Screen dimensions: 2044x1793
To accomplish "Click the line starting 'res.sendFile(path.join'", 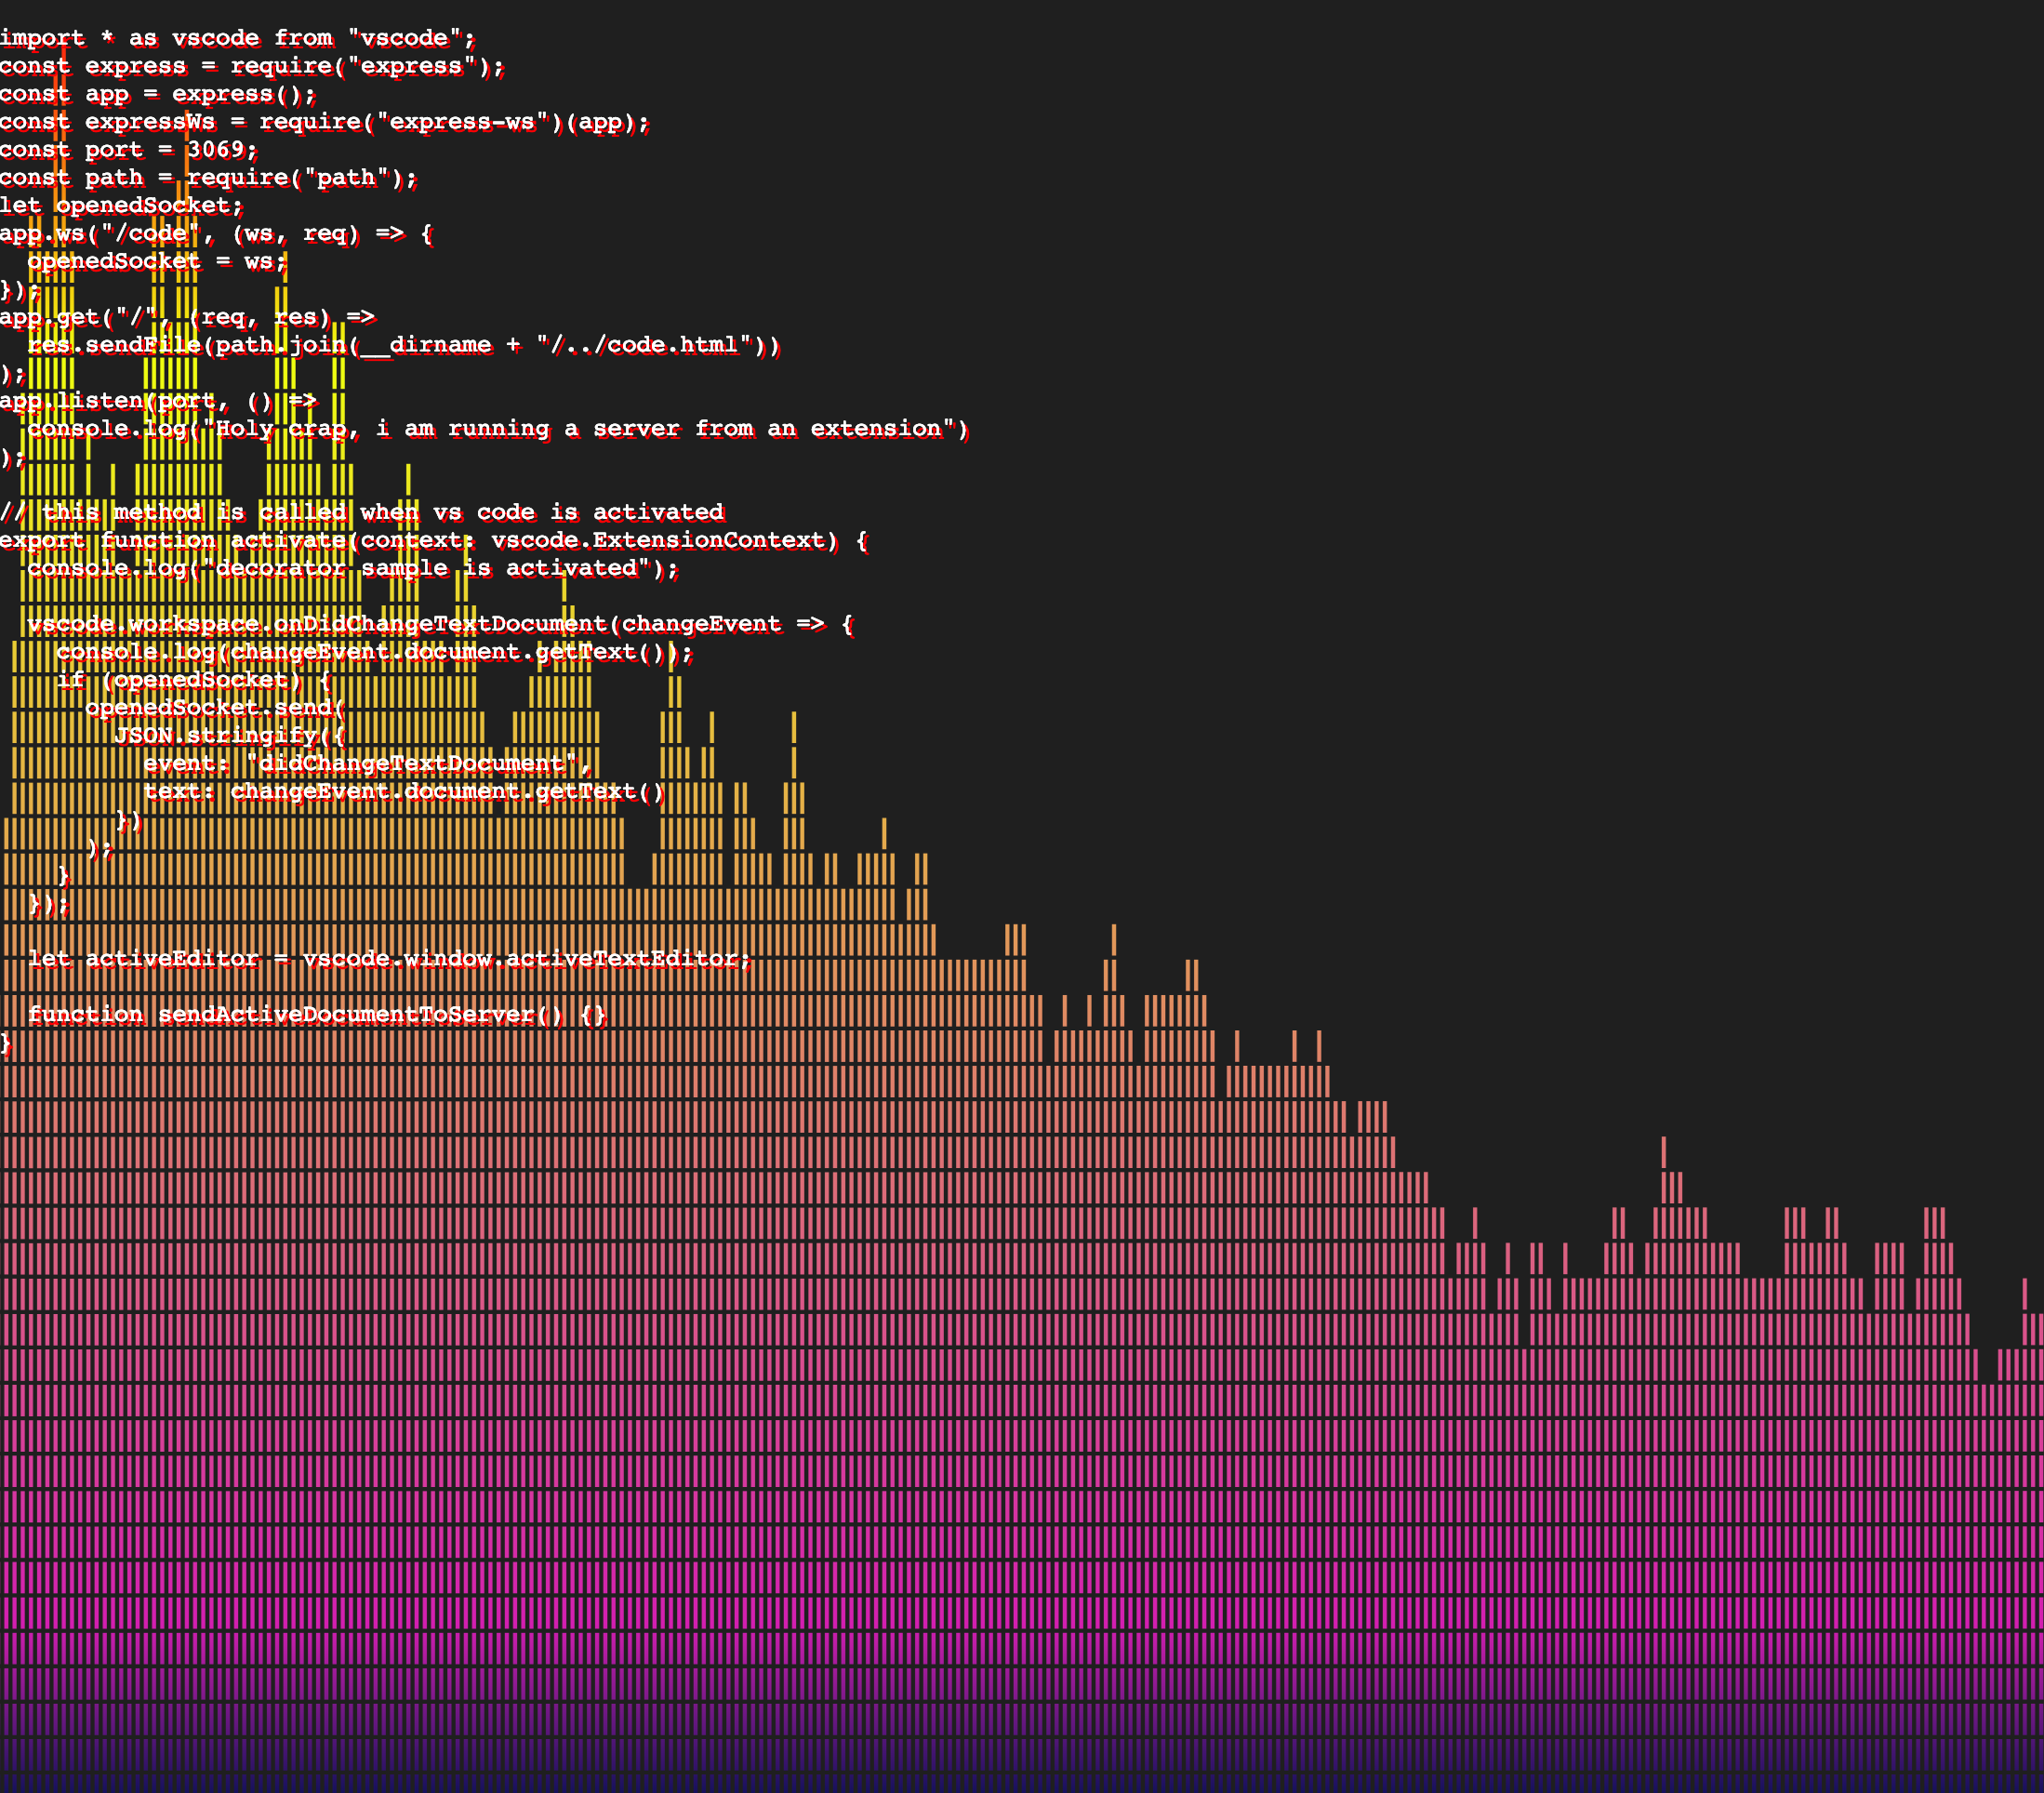I will click(x=404, y=346).
